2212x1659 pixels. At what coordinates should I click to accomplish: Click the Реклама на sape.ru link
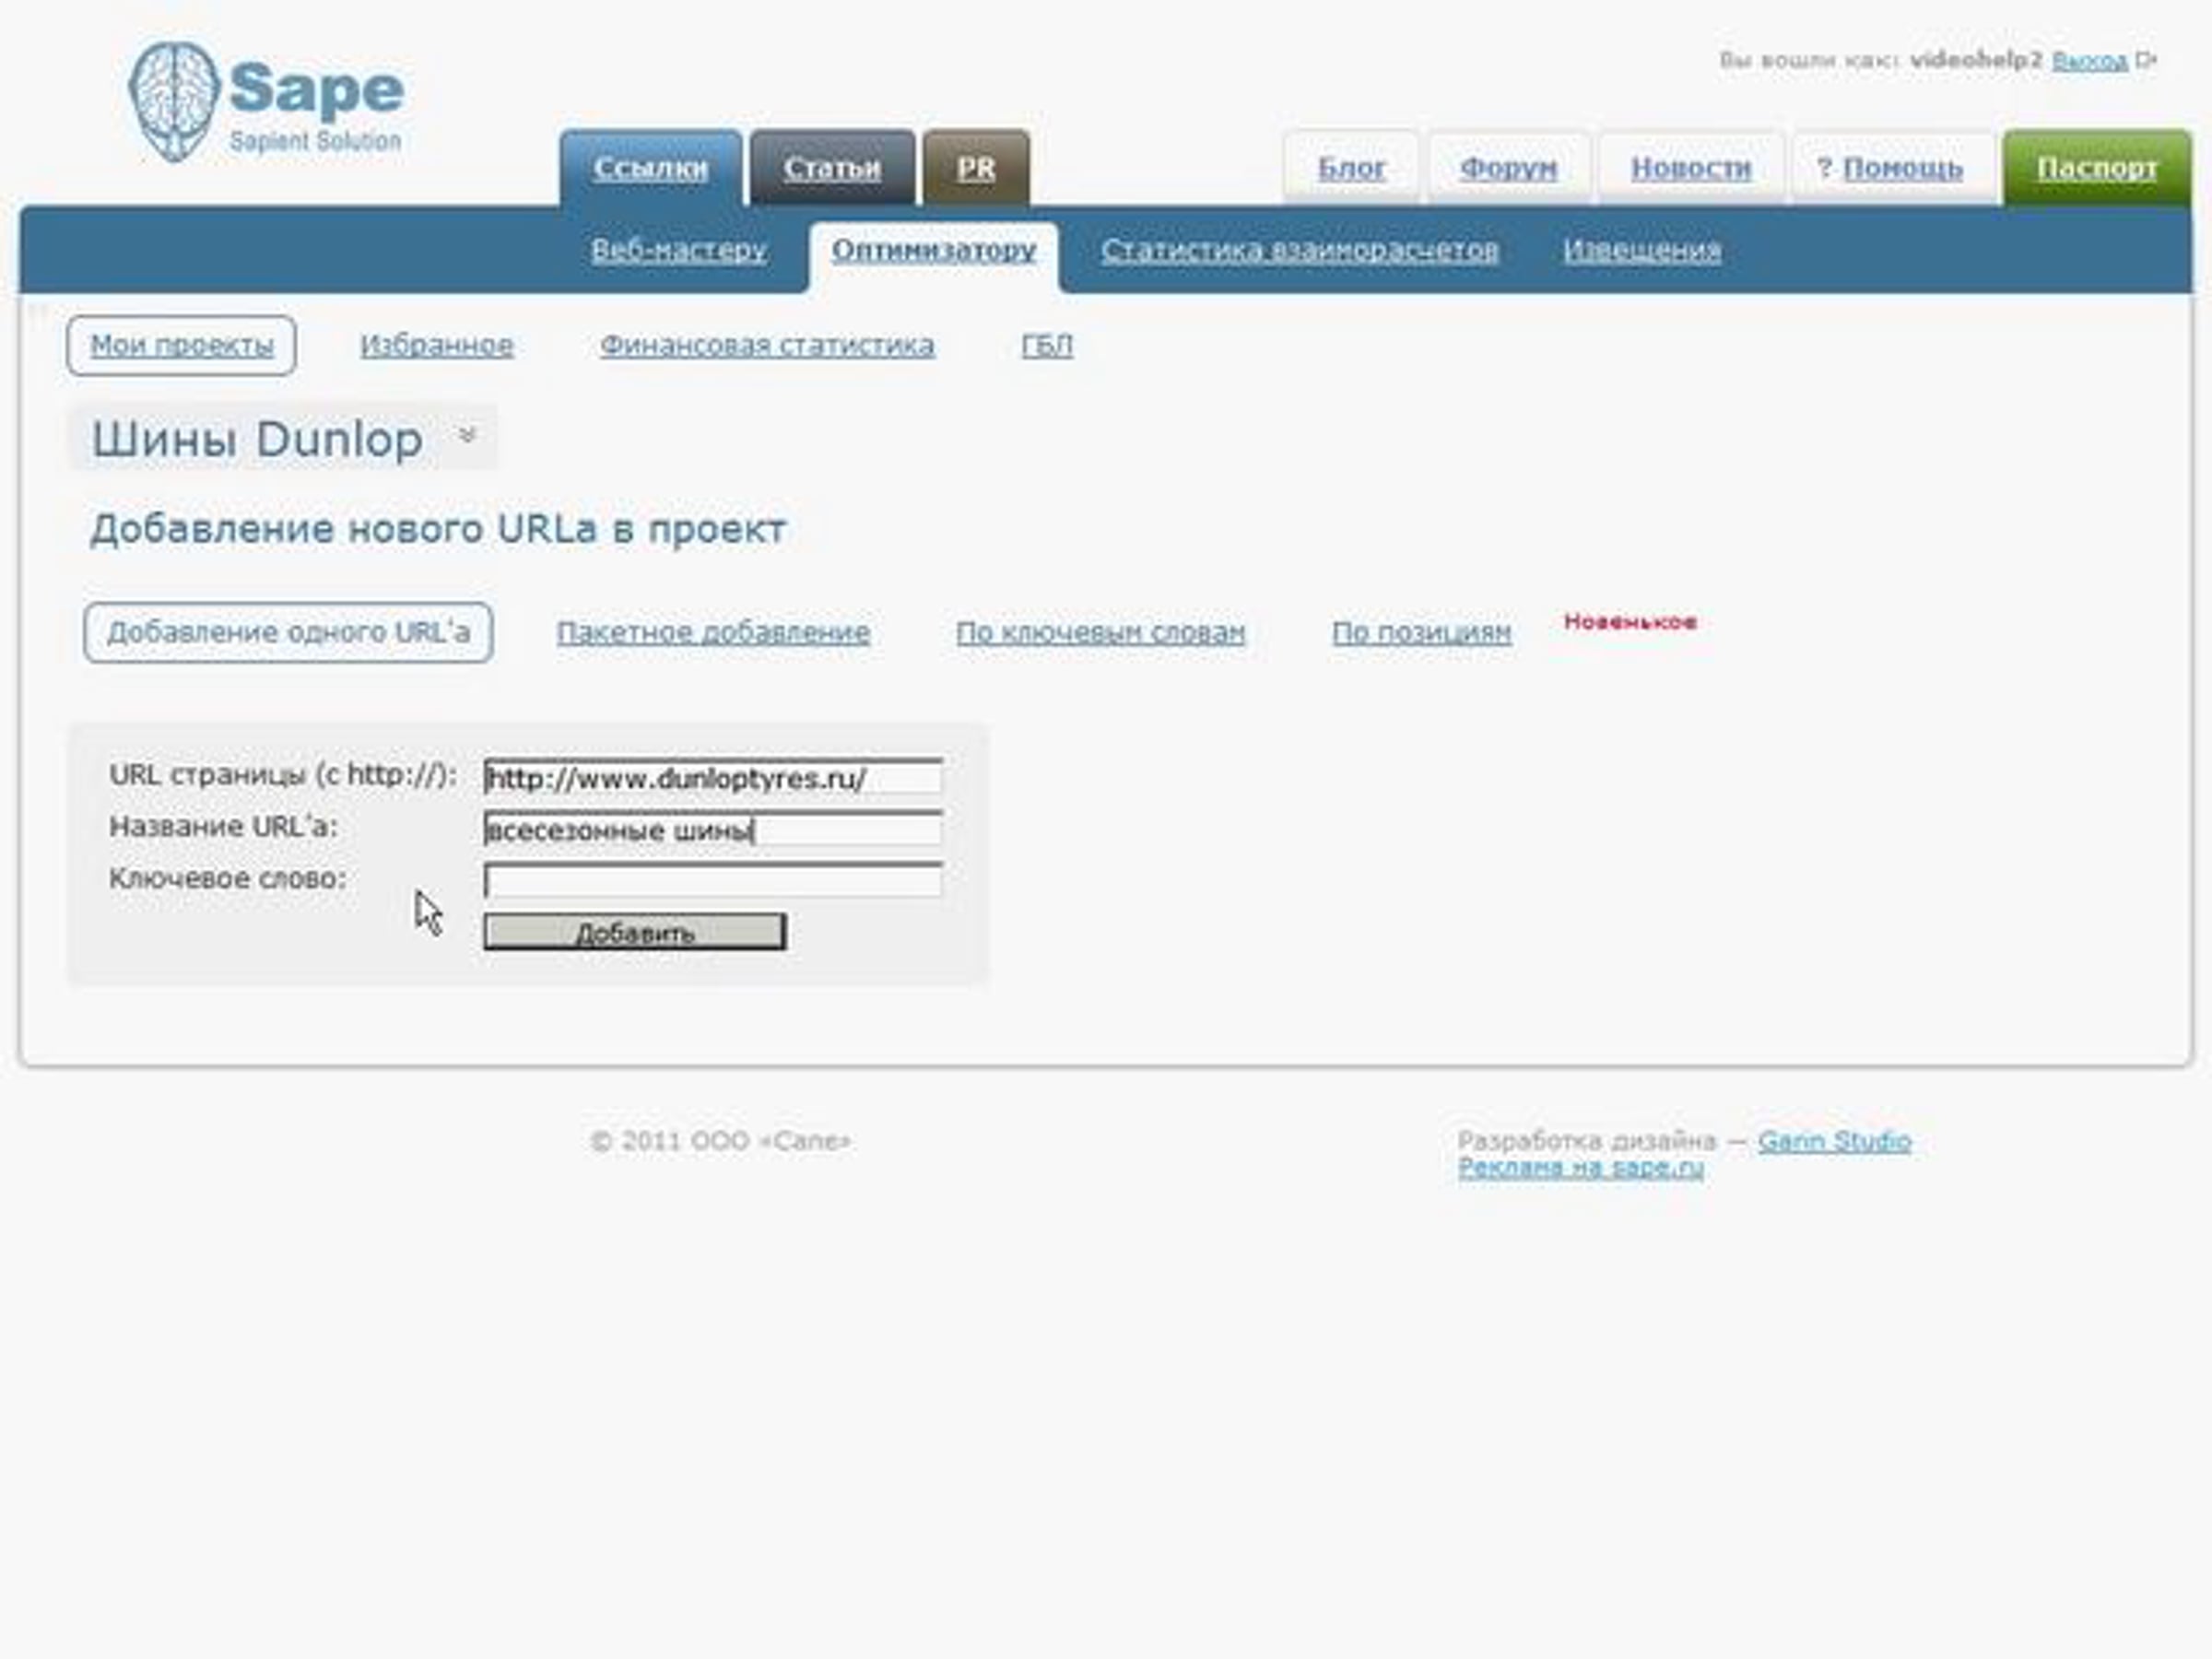point(1581,1168)
